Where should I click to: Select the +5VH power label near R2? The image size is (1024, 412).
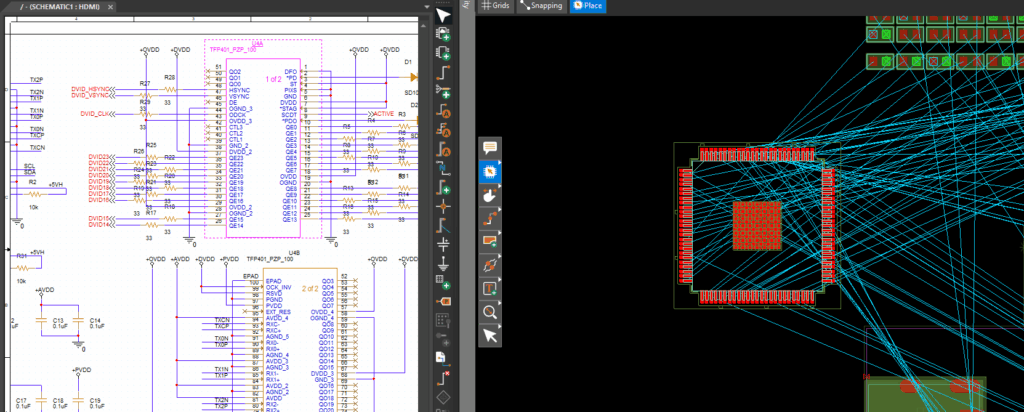54,185
